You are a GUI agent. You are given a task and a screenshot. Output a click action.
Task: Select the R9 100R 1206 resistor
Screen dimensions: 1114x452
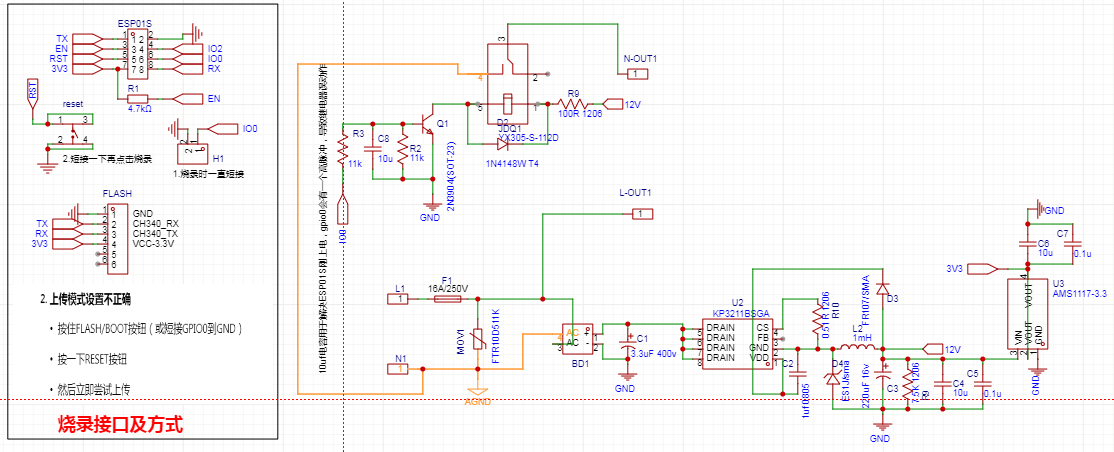click(x=572, y=103)
